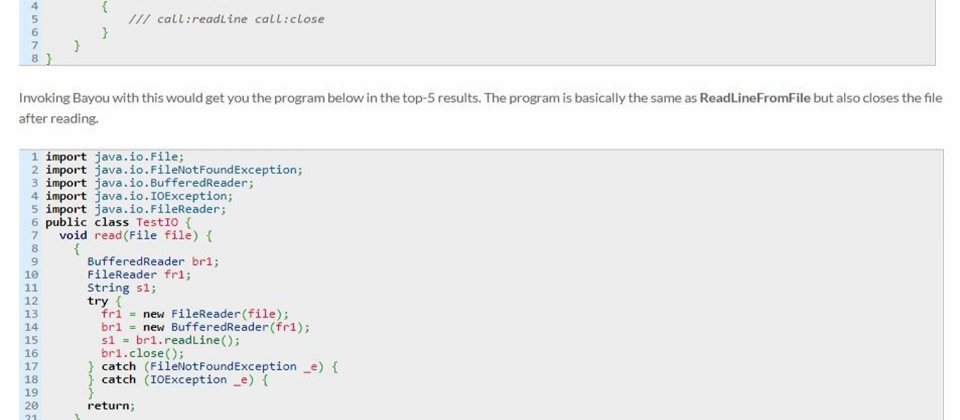This screenshot has width=960, height=420.
Task: Click the return statement on line 20
Action: [x=111, y=405]
